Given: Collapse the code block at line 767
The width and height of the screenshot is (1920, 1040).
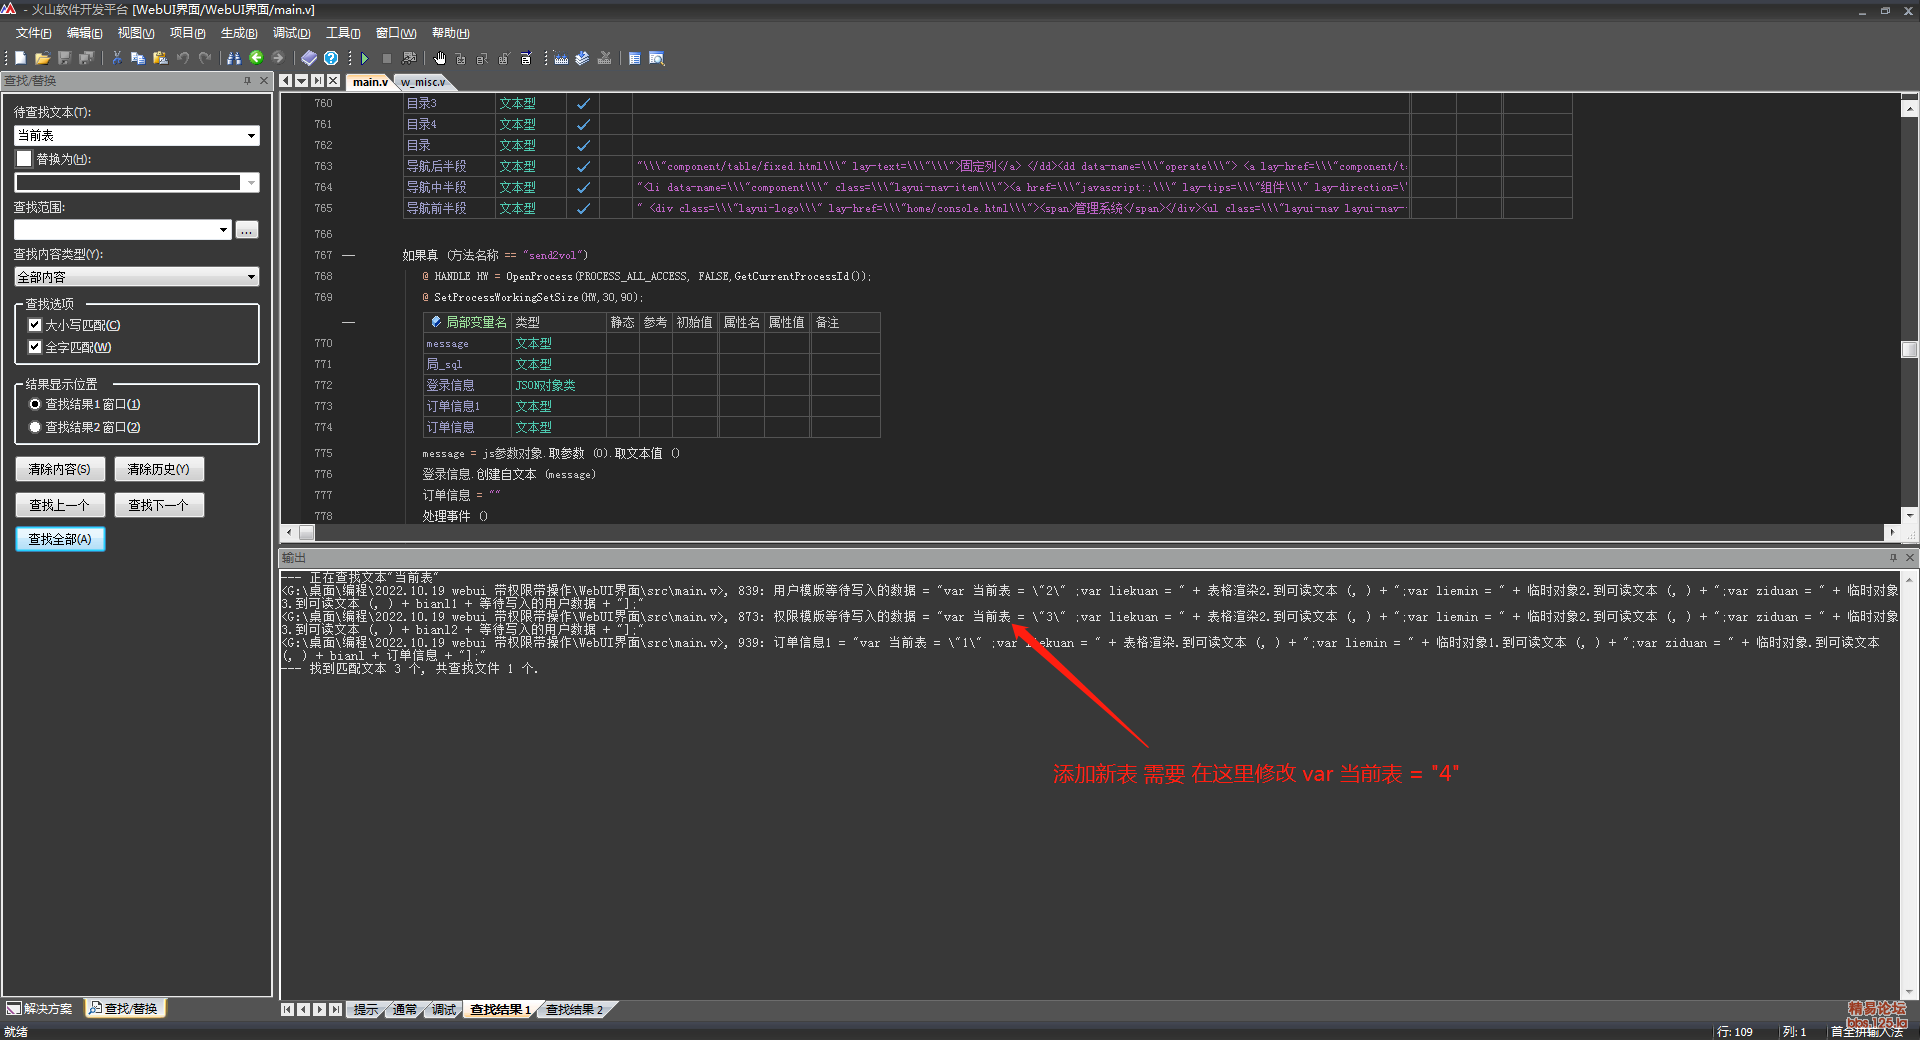Looking at the screenshot, I should 348,256.
